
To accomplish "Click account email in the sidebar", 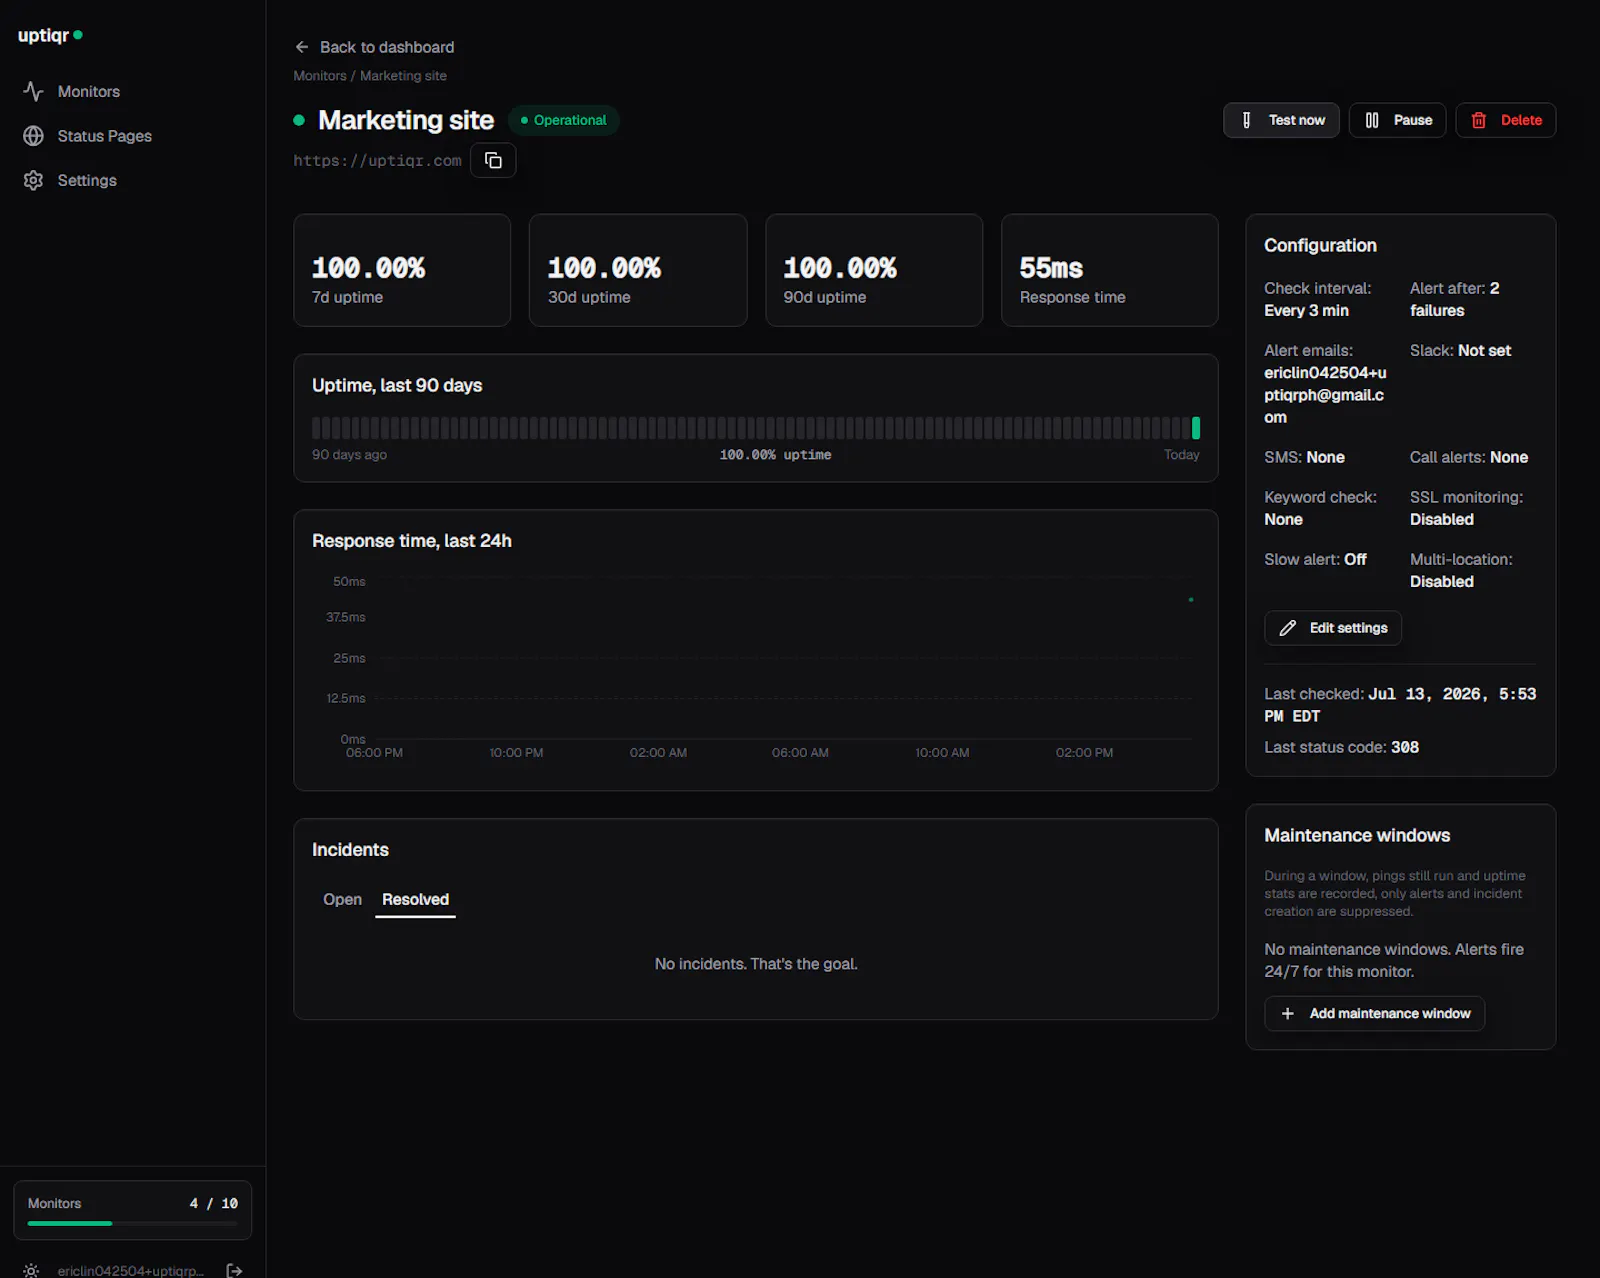I will tap(130, 1270).
